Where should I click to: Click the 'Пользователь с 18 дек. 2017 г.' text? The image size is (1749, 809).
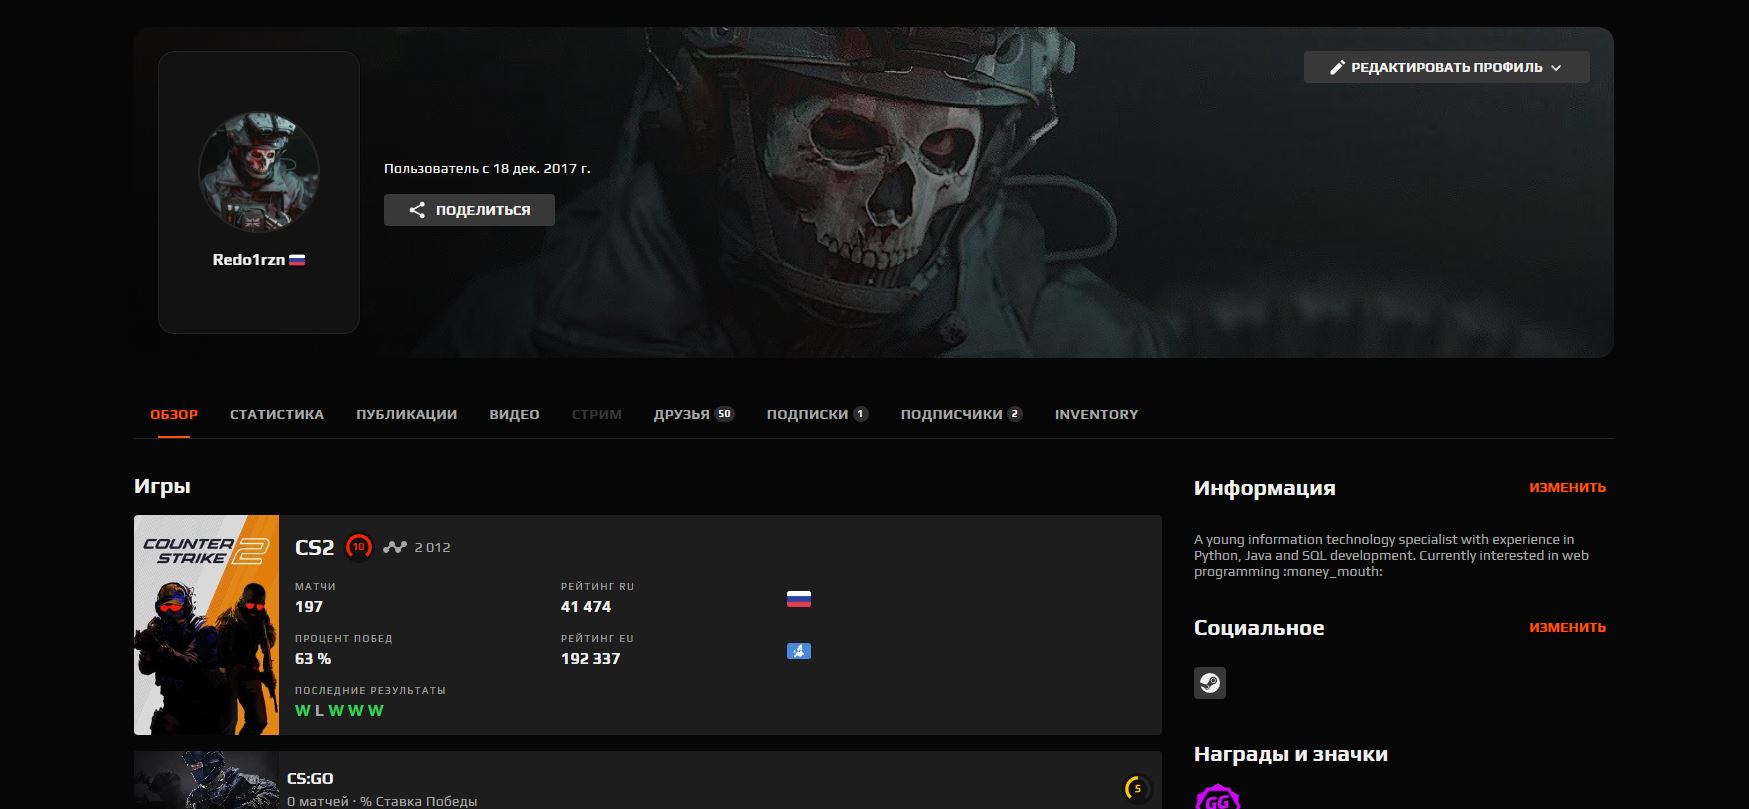pos(487,168)
